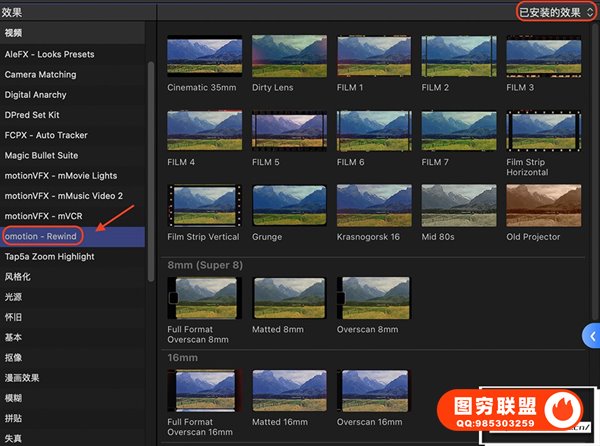Select the Tap5a Zoom Highlight category
This screenshot has height=446, width=600.
(x=50, y=256)
